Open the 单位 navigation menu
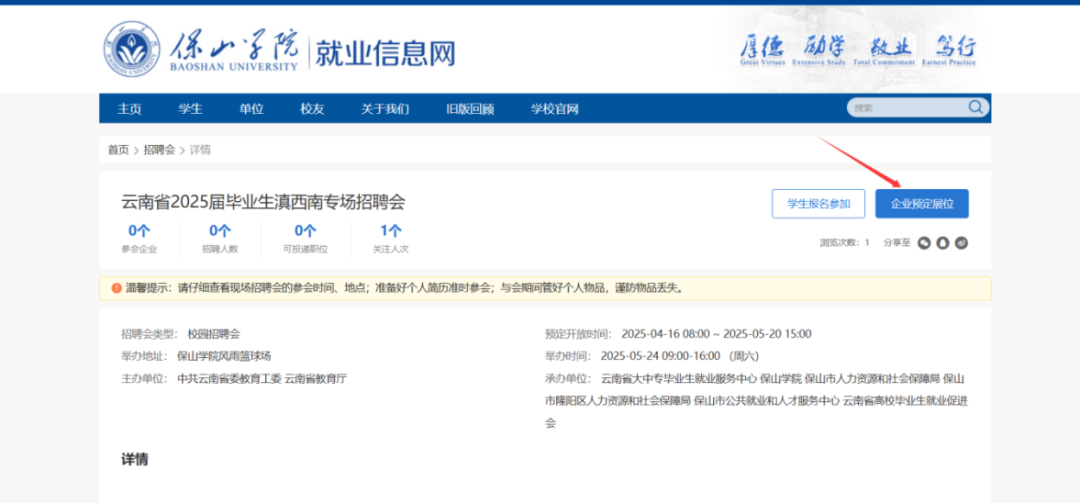This screenshot has height=504, width=1080. [x=251, y=109]
